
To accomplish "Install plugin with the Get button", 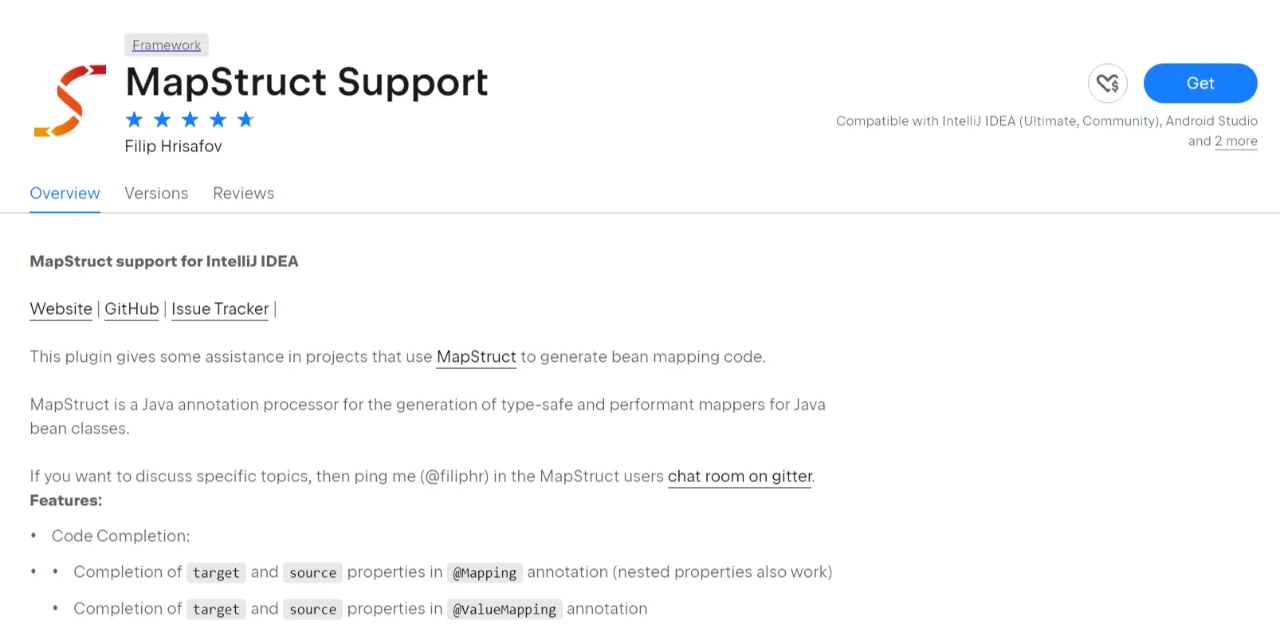I will tap(1200, 83).
